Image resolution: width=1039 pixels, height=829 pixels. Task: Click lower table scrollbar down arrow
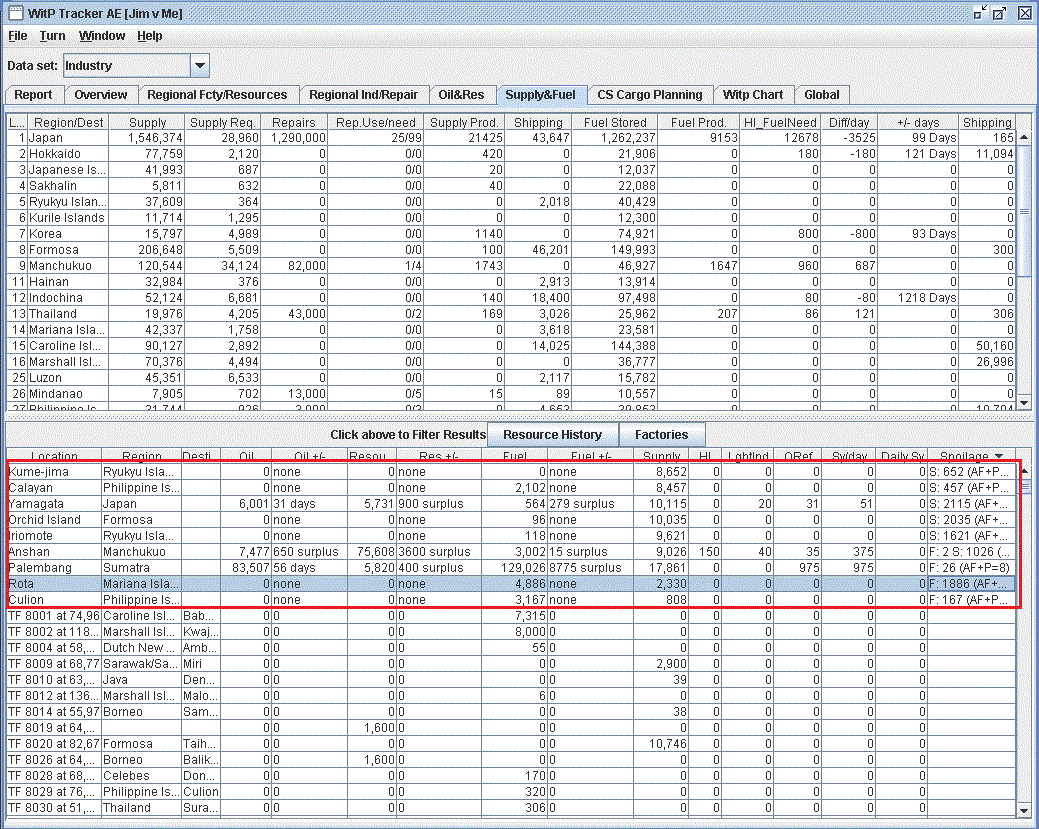[x=1024, y=810]
